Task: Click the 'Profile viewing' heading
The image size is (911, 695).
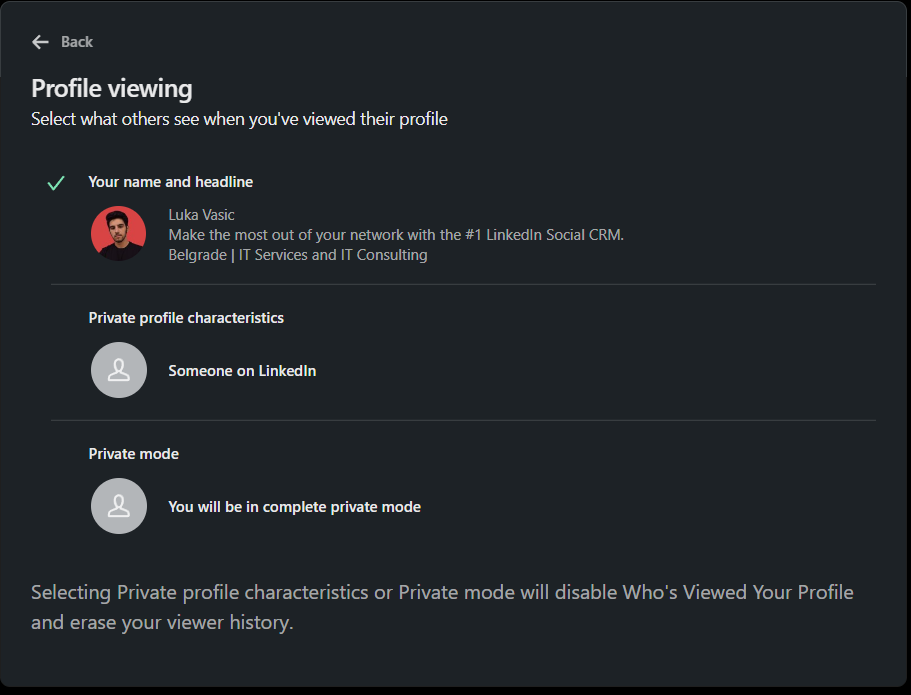Action: [111, 89]
